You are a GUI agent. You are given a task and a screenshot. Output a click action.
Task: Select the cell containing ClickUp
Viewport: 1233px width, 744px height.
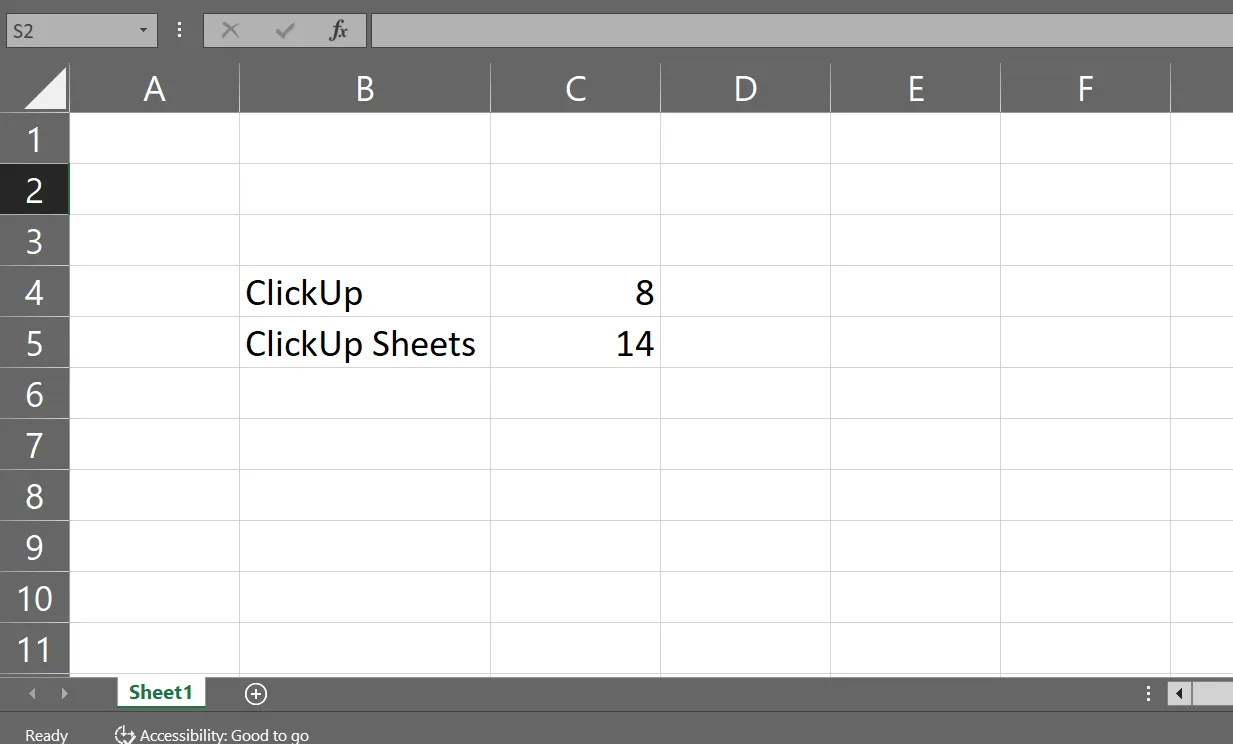[x=365, y=292]
